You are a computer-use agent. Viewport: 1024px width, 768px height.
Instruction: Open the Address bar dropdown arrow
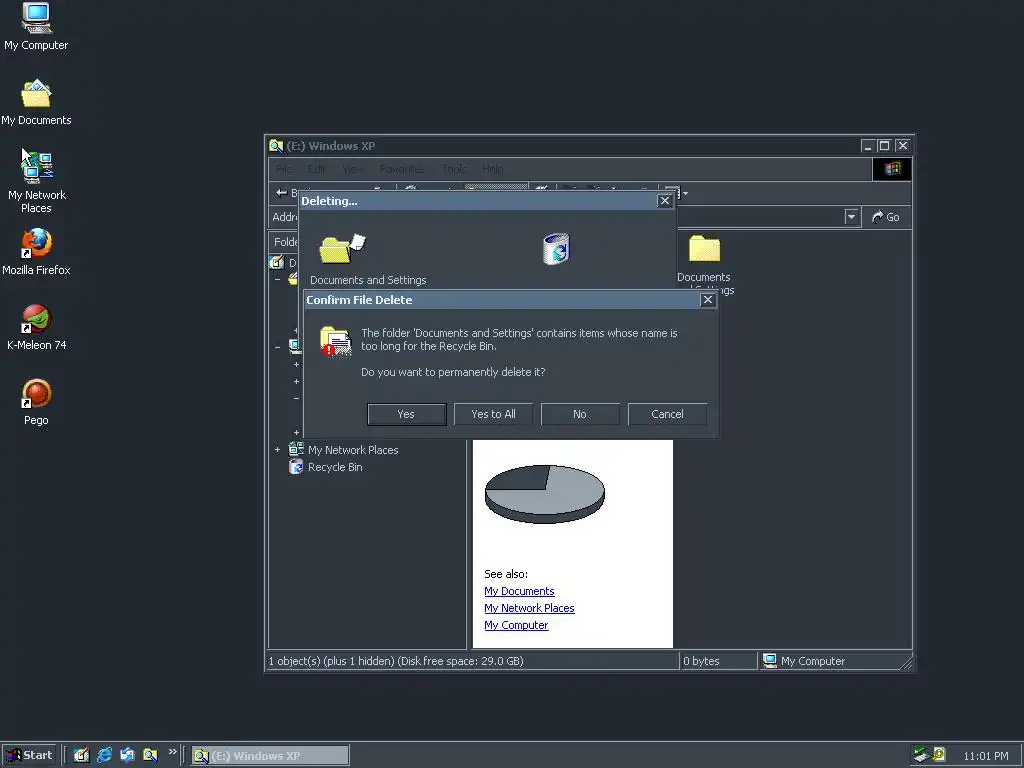pyautogui.click(x=851, y=217)
